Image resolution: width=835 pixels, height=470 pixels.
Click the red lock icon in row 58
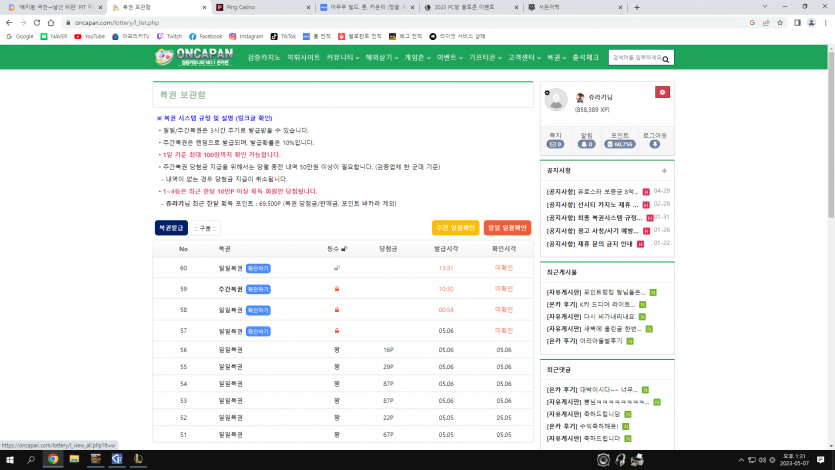click(x=337, y=310)
